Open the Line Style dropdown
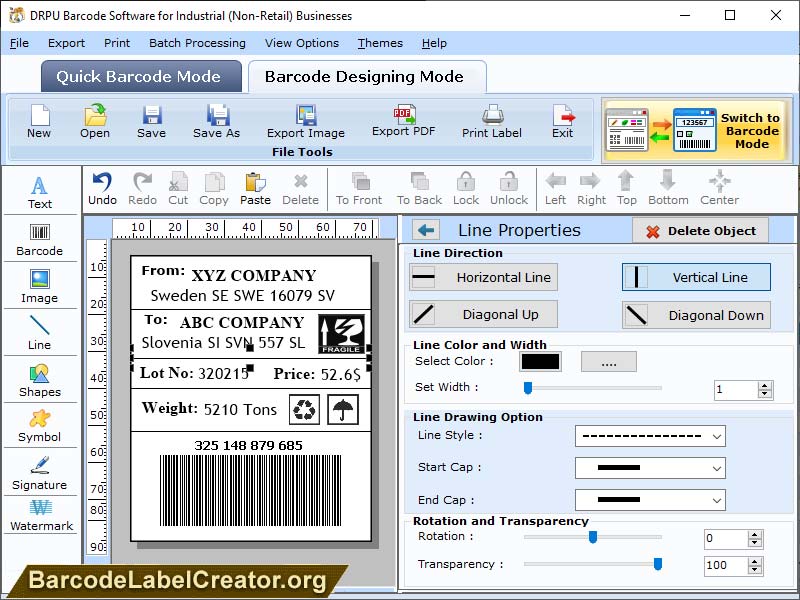 [650, 436]
